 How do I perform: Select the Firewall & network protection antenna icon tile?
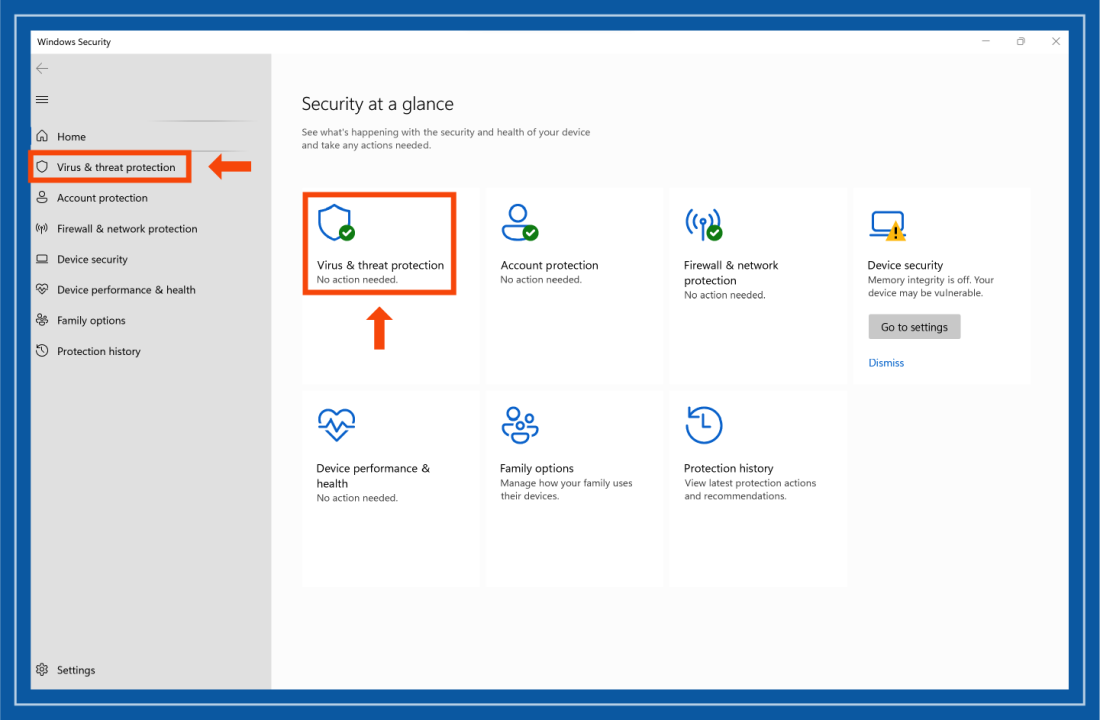[704, 222]
